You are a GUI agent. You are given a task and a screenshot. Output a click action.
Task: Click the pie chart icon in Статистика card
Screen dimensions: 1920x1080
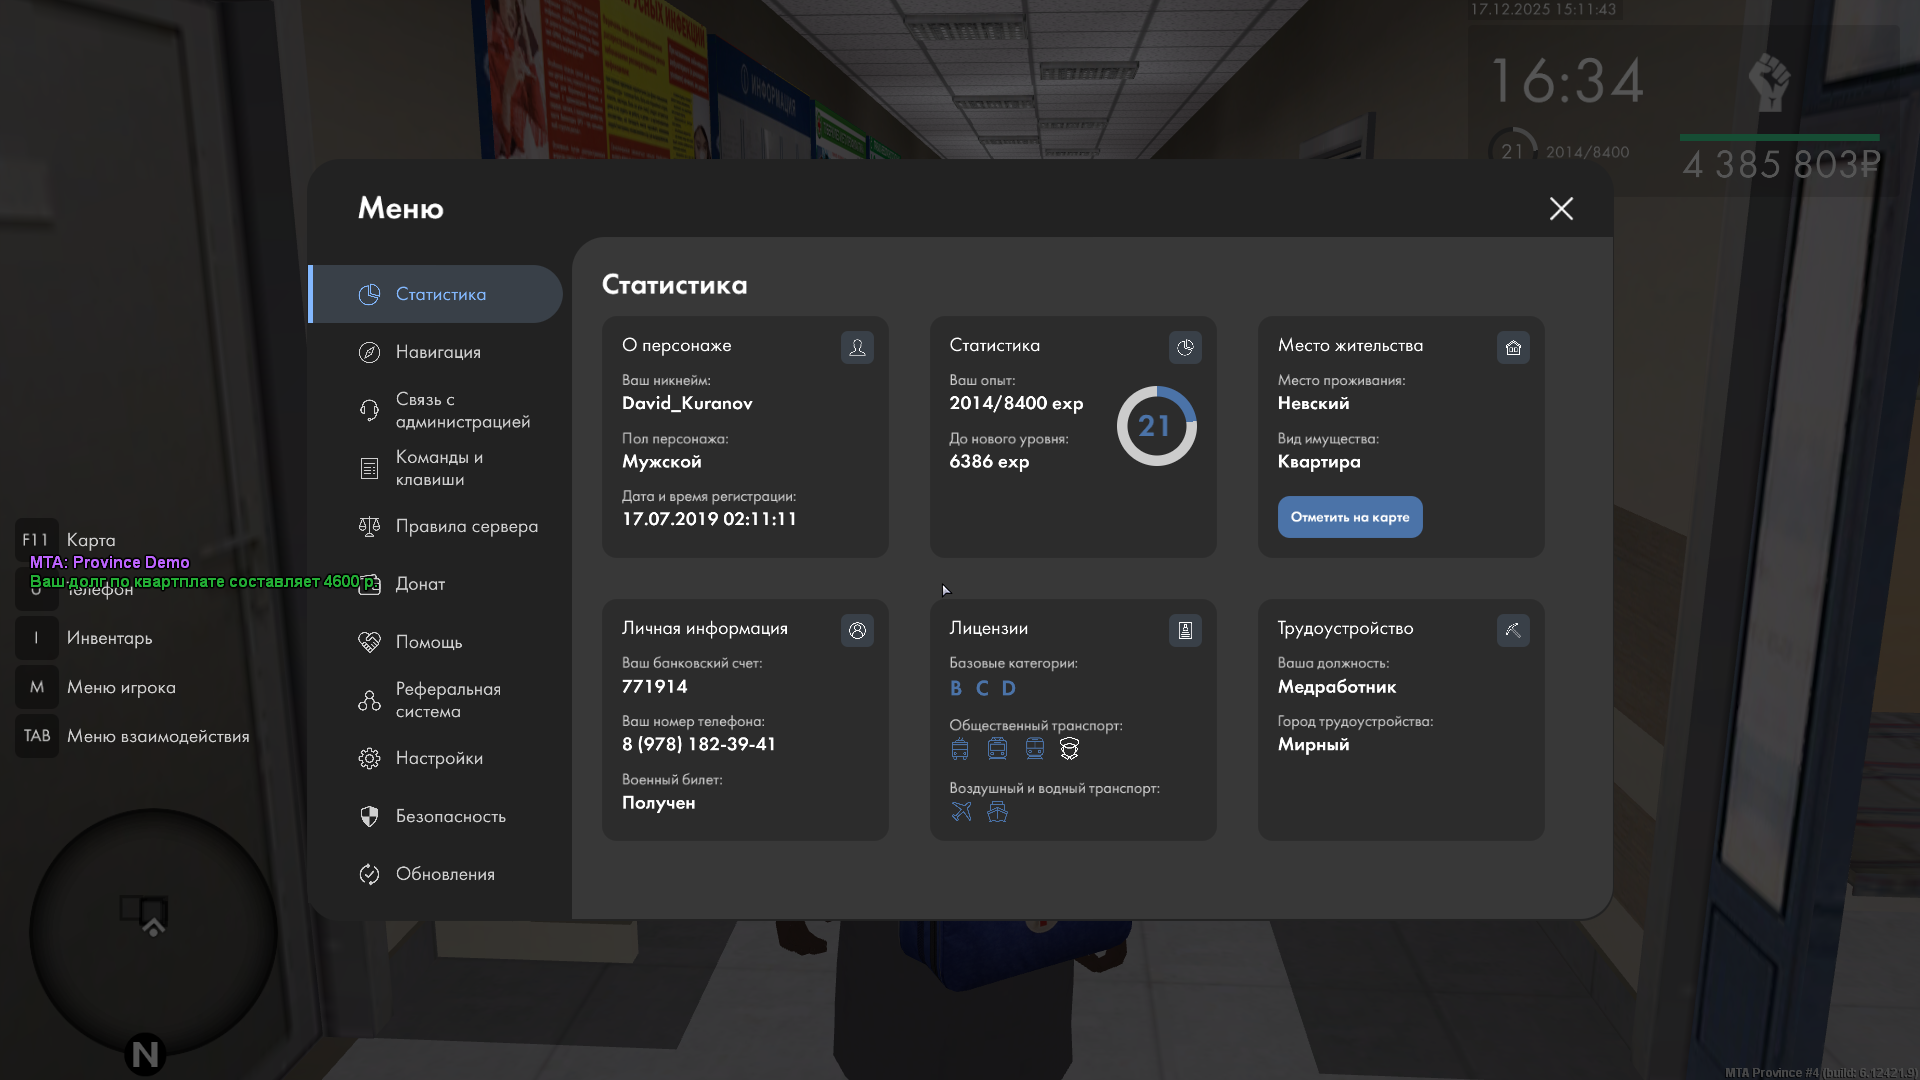[x=1185, y=347]
